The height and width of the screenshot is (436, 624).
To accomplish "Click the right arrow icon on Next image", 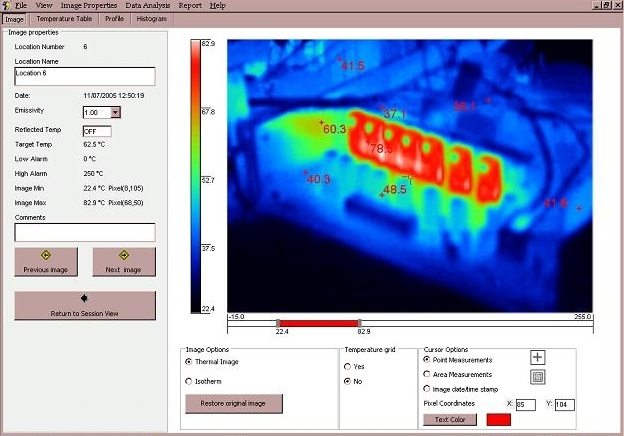I will 124,255.
